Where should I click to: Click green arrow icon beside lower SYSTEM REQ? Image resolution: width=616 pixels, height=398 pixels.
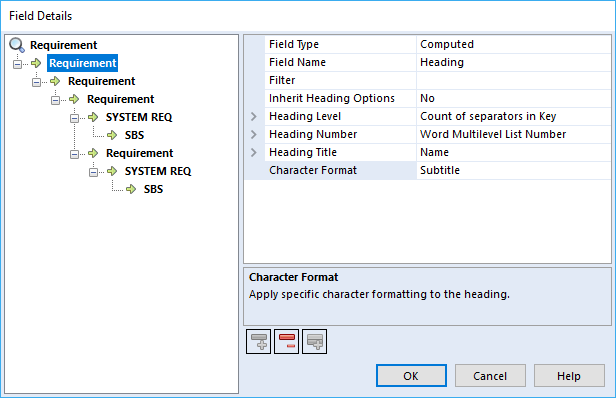[112, 171]
